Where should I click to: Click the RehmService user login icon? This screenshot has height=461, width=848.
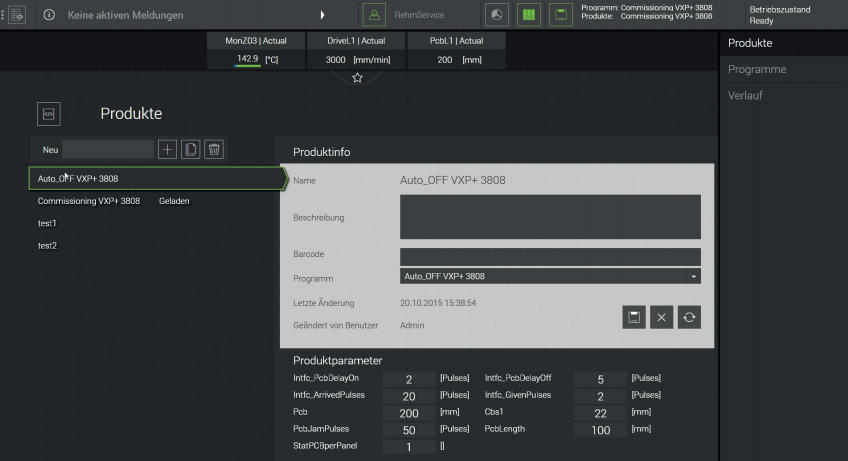374,15
